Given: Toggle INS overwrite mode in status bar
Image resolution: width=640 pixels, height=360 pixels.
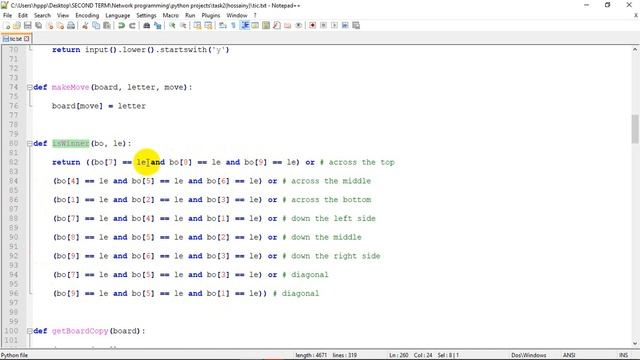Looking at the screenshot, I should click(623, 355).
